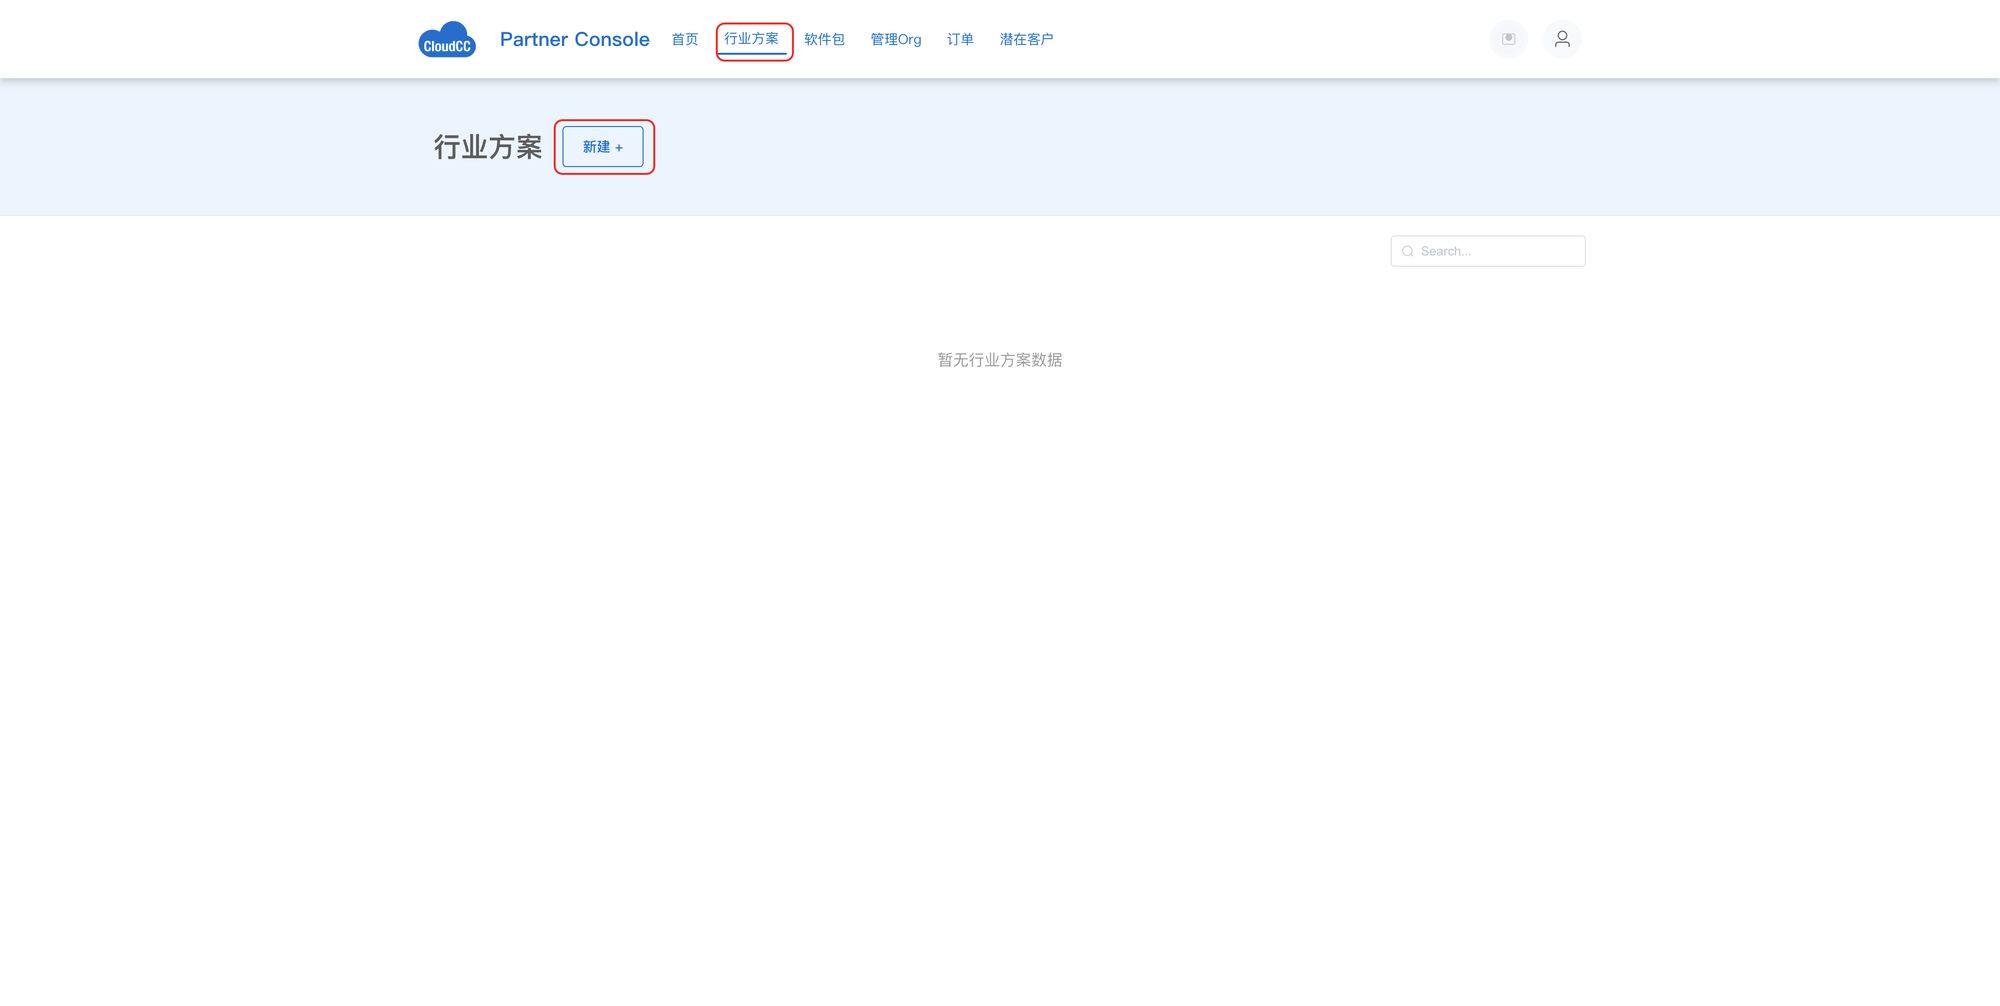Open the 软件包 tab
The width and height of the screenshot is (2000, 1006).
(x=824, y=40)
